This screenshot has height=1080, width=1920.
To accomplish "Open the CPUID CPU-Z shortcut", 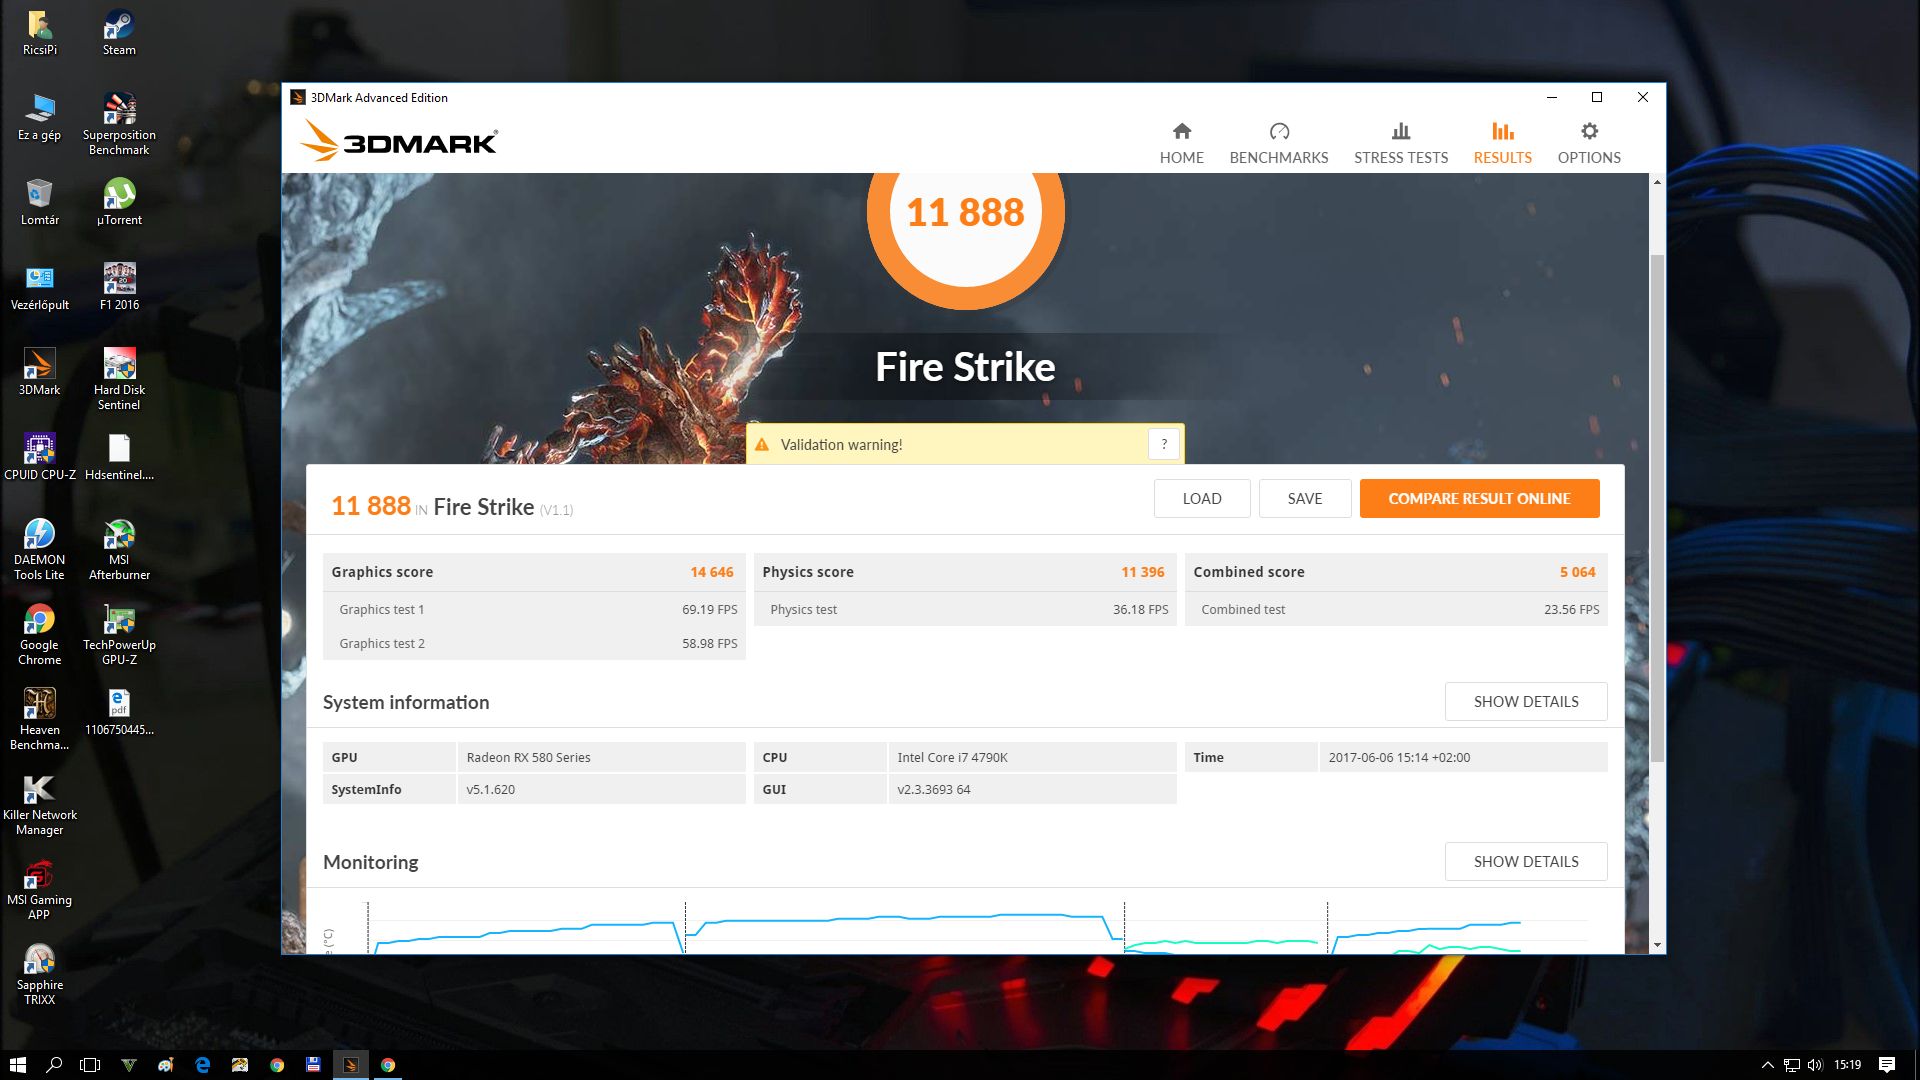I will tap(39, 457).
